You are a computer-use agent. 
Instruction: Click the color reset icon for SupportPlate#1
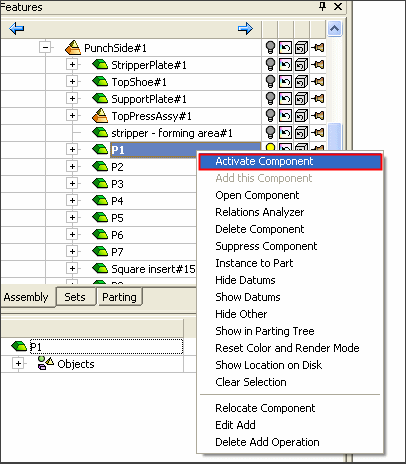[x=285, y=99]
